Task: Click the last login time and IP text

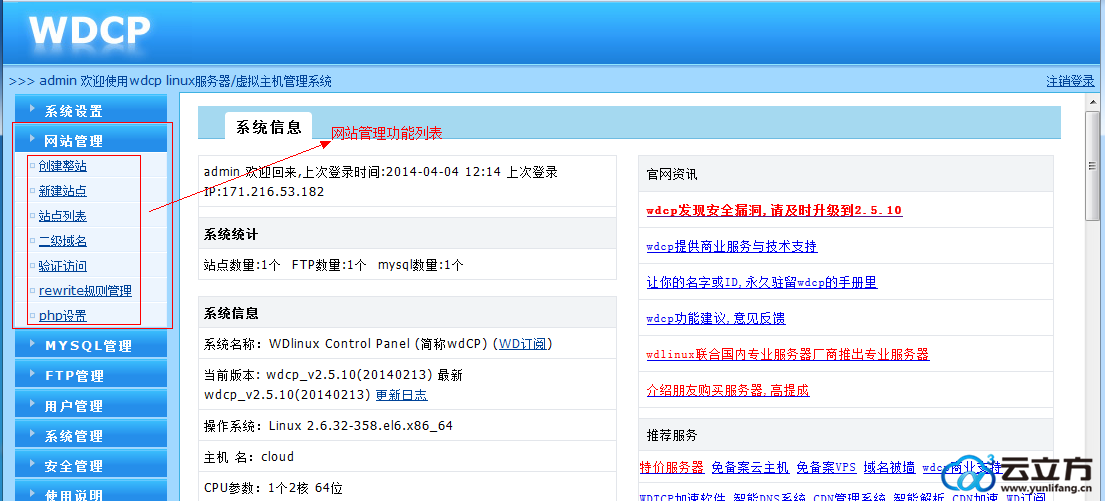Action: pos(381,181)
